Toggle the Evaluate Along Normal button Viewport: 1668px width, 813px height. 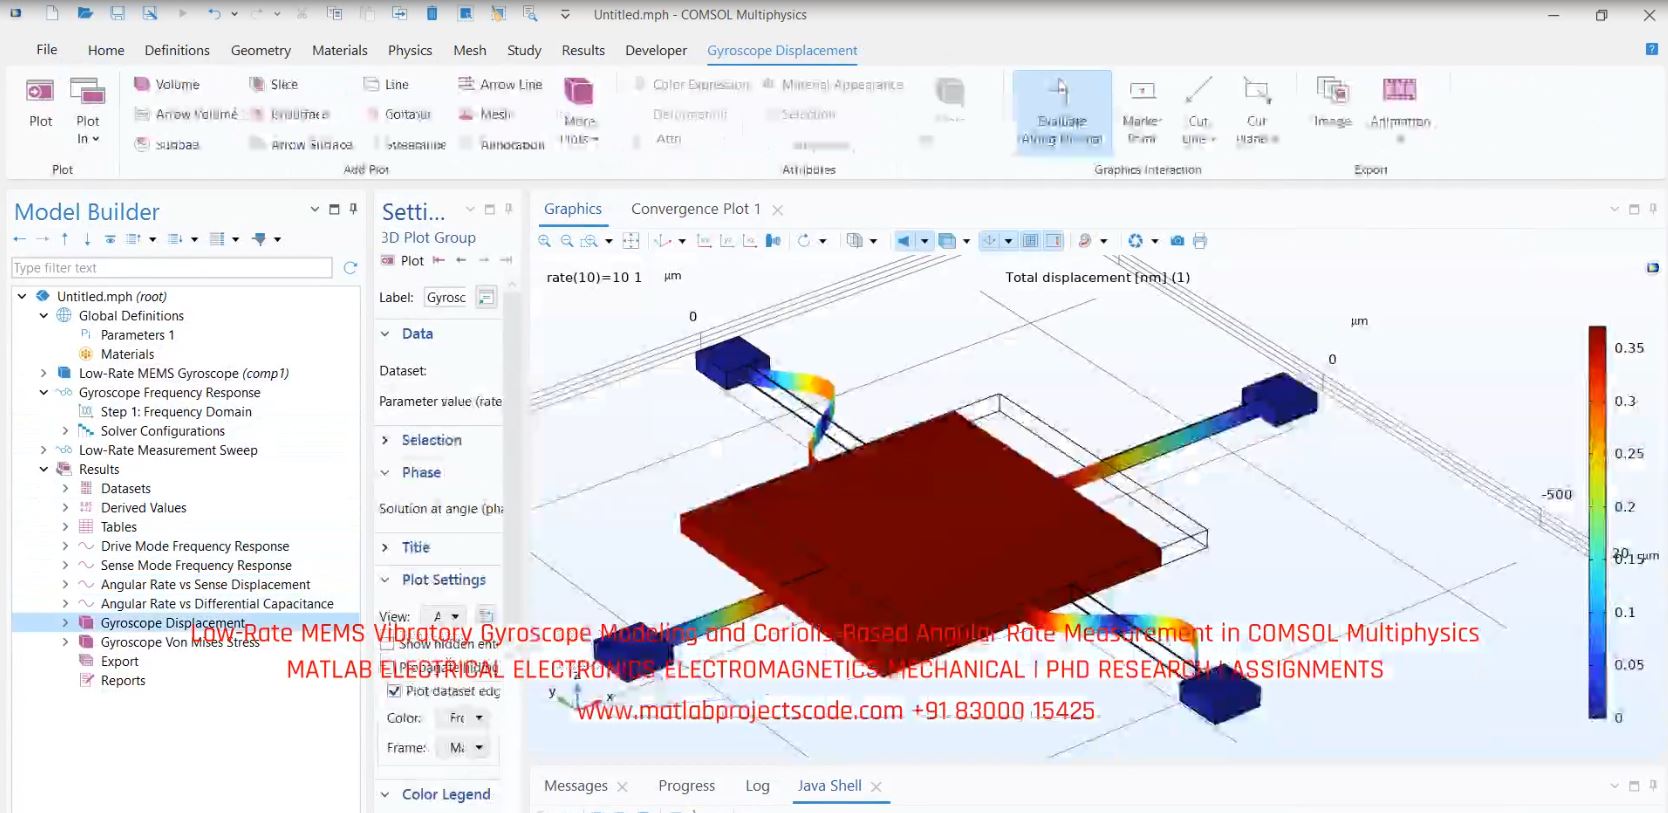pos(1062,111)
